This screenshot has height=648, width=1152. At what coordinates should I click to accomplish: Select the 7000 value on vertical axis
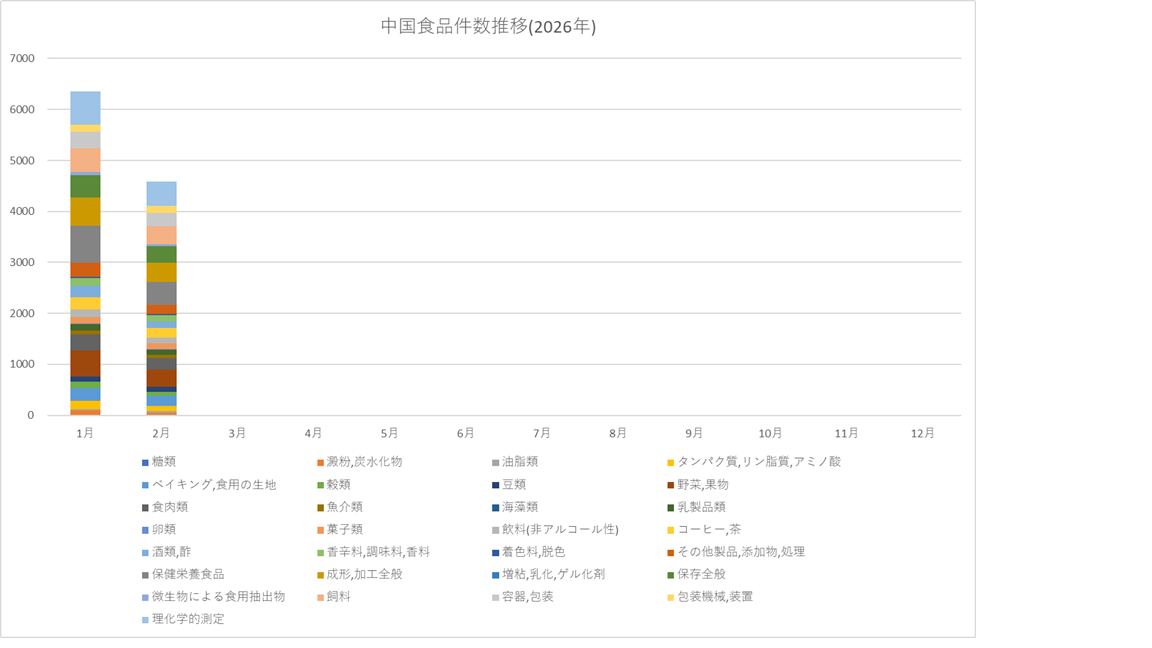coord(20,59)
